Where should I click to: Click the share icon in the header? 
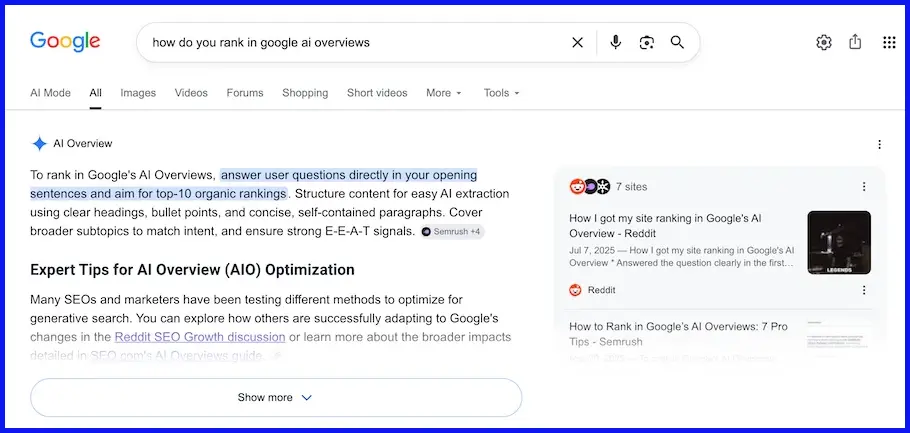[x=855, y=42]
